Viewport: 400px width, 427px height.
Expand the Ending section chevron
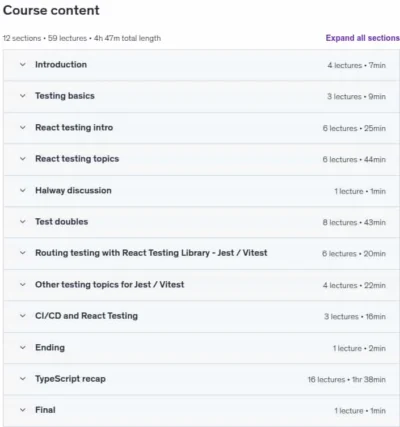point(23,347)
